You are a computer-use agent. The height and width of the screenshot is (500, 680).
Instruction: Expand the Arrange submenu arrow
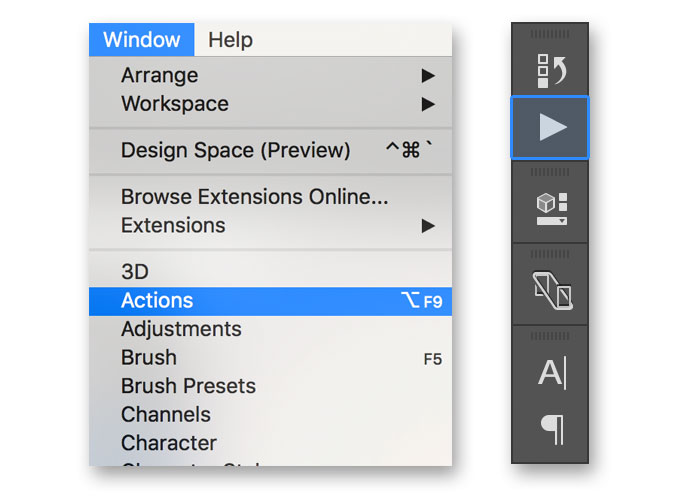tap(428, 76)
